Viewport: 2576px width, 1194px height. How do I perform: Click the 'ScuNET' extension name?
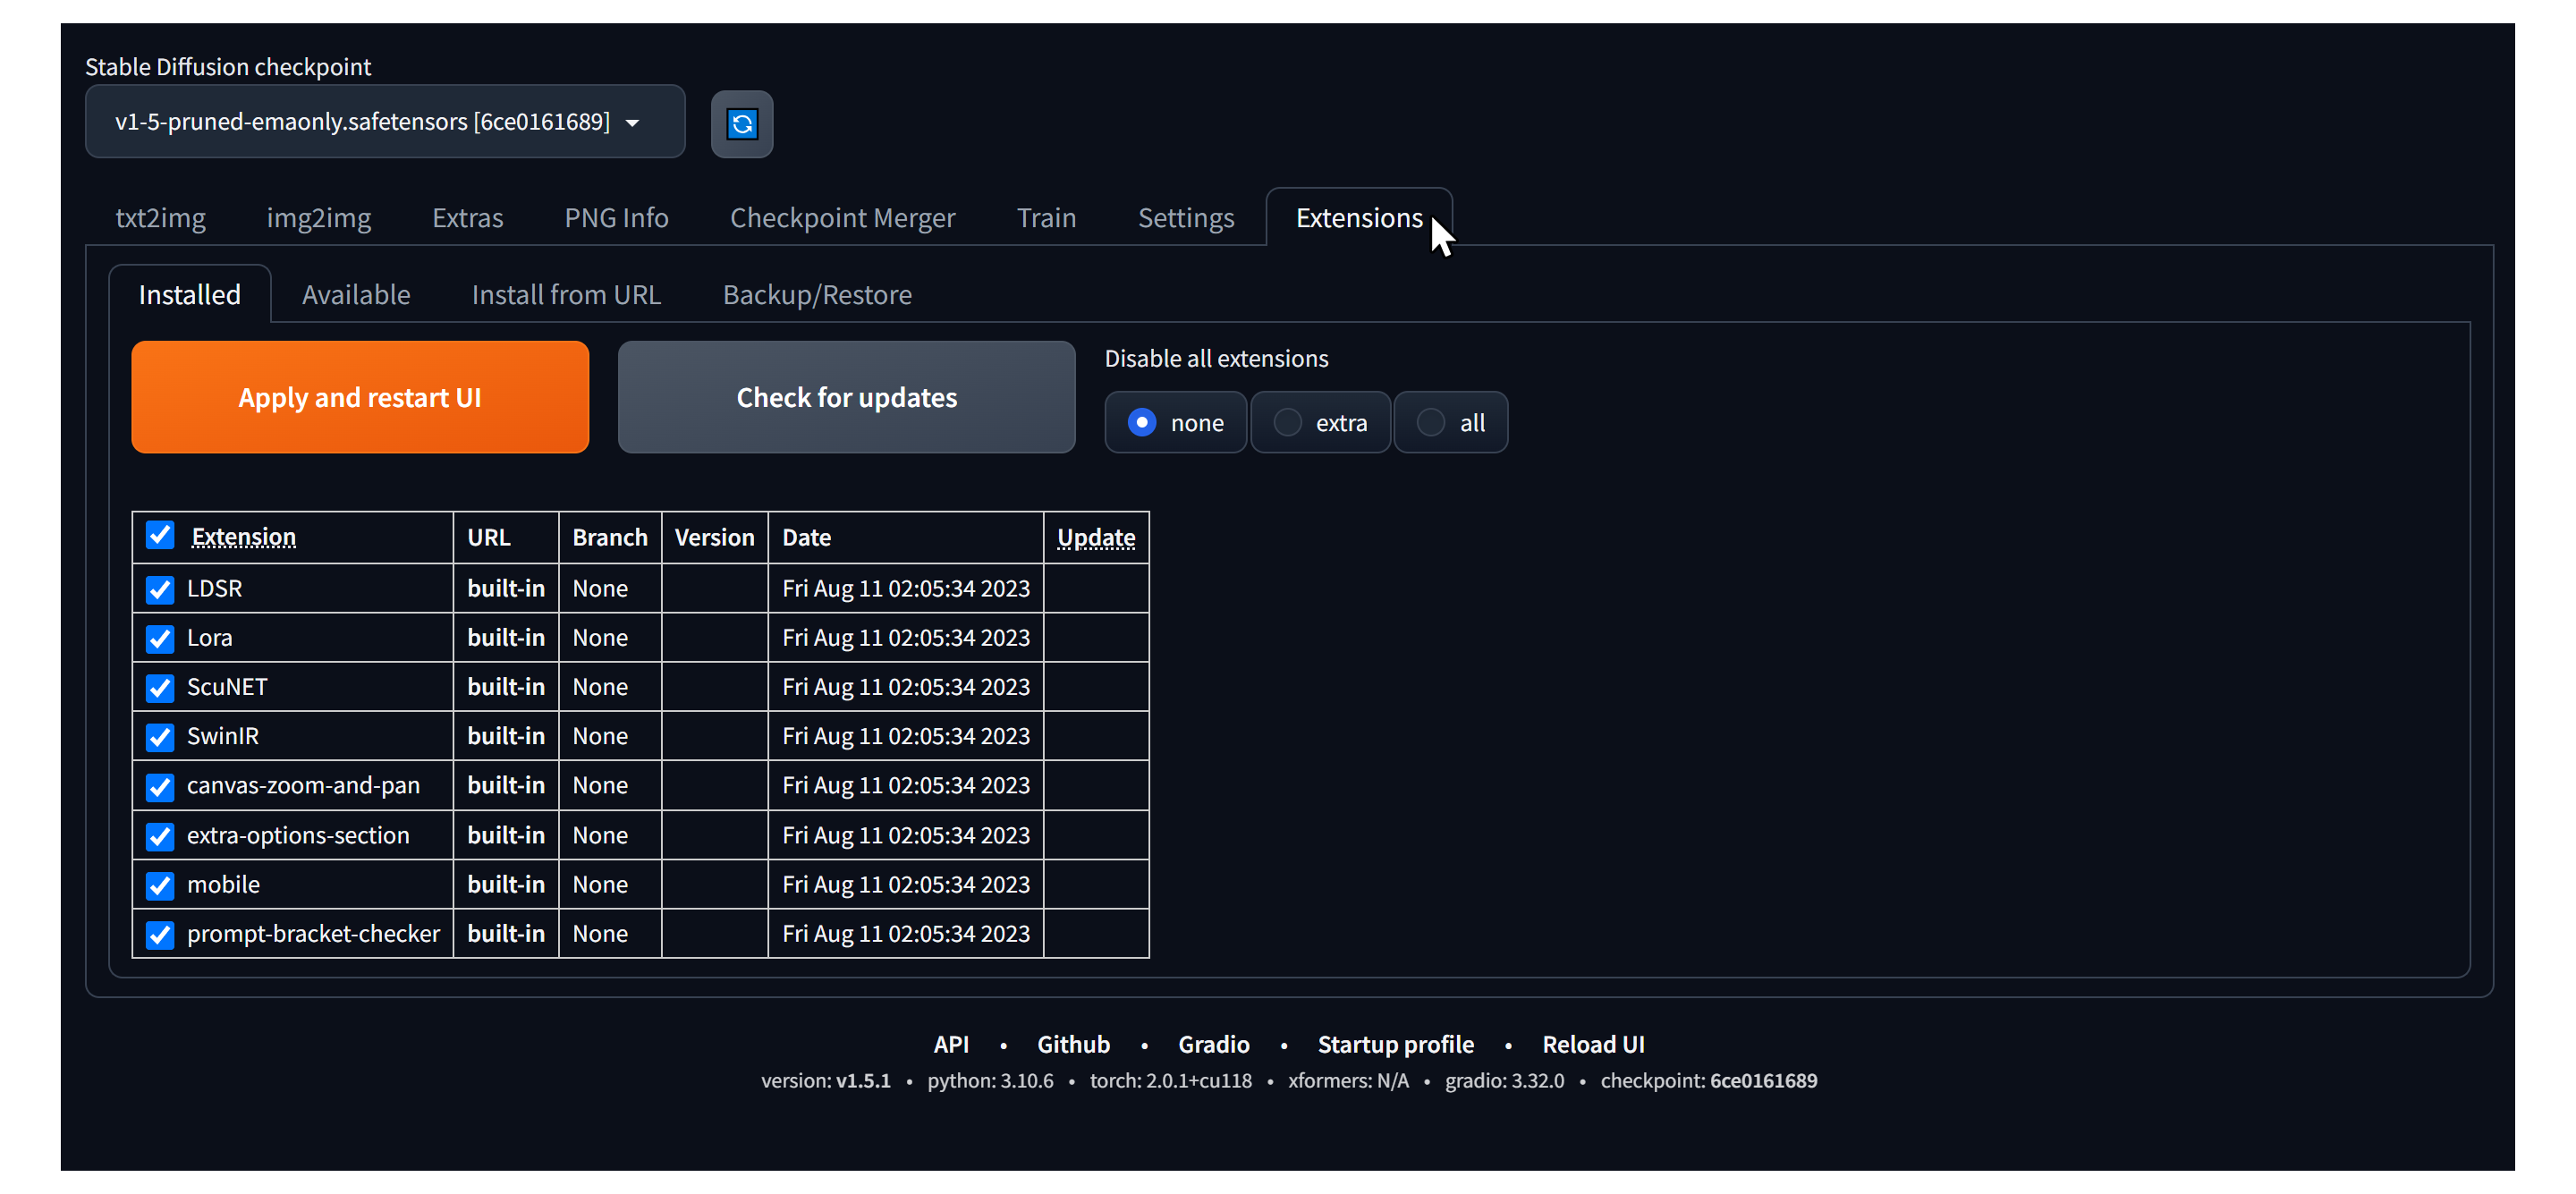pos(227,686)
